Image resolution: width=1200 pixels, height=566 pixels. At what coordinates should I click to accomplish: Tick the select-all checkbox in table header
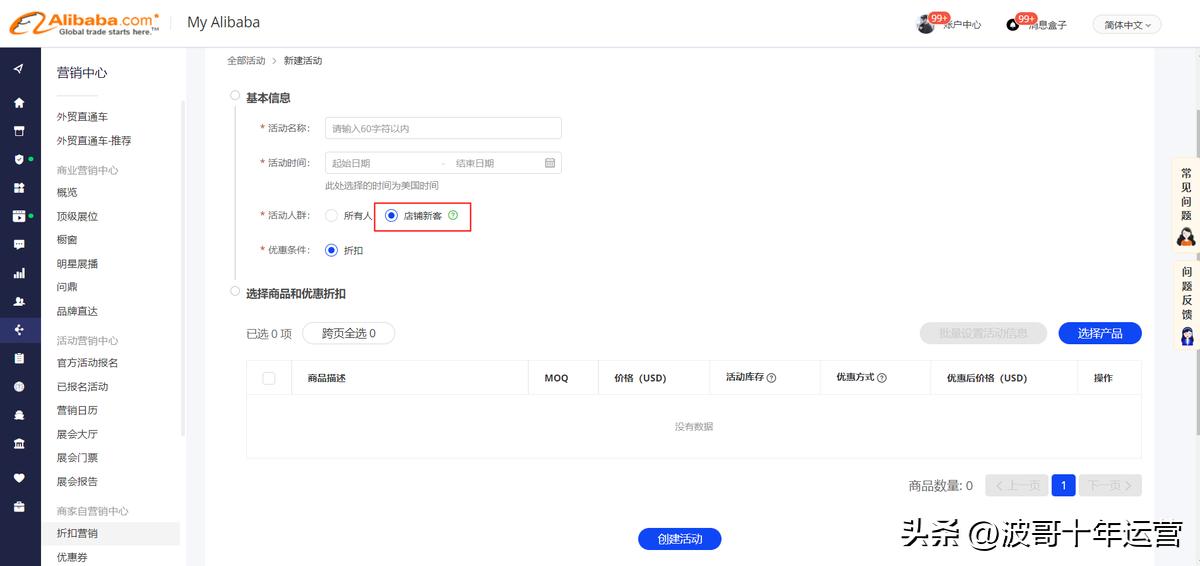pyautogui.click(x=268, y=378)
